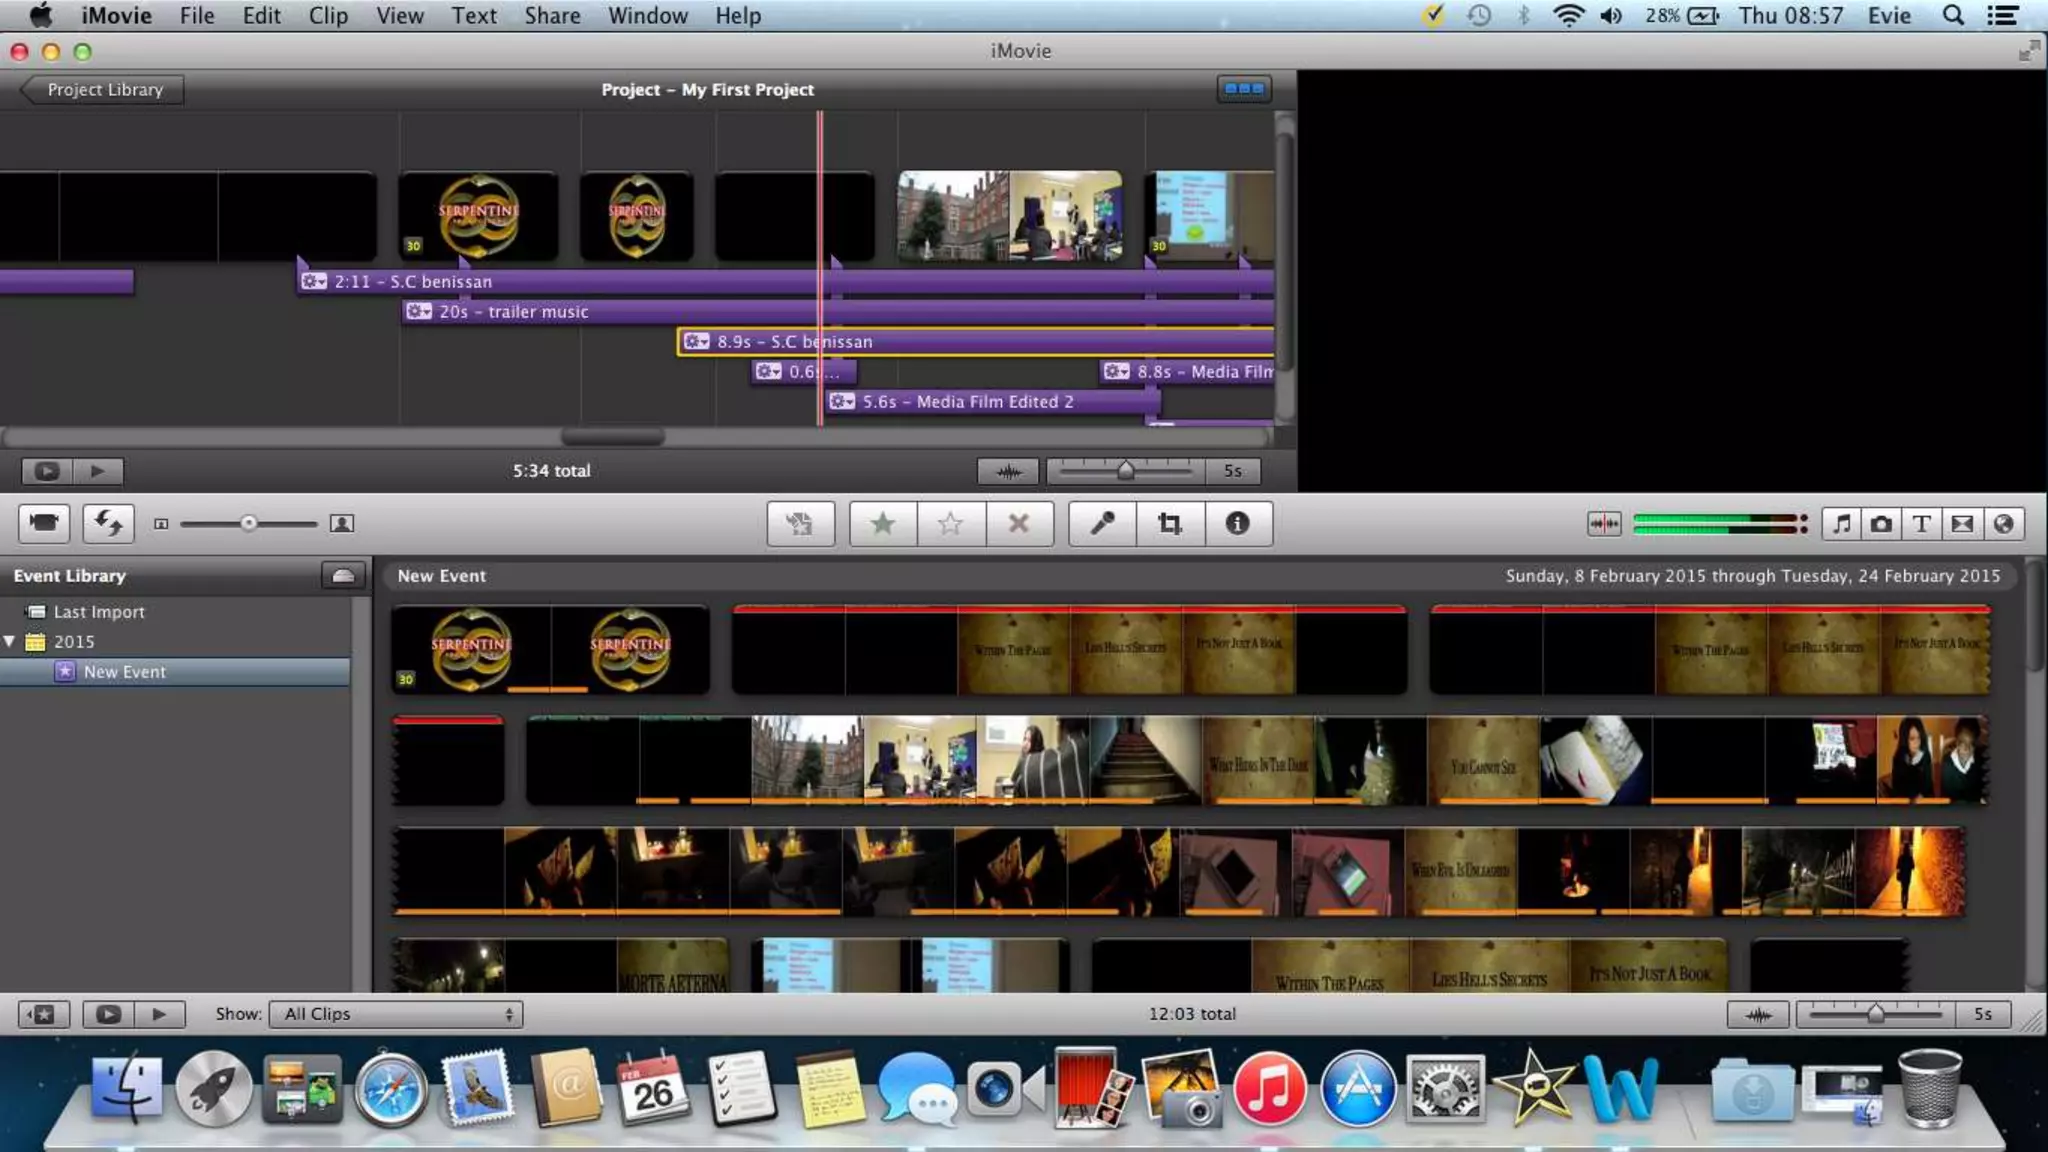This screenshot has height=1152, width=2048.
Task: Open the Help menu
Action: click(x=738, y=15)
